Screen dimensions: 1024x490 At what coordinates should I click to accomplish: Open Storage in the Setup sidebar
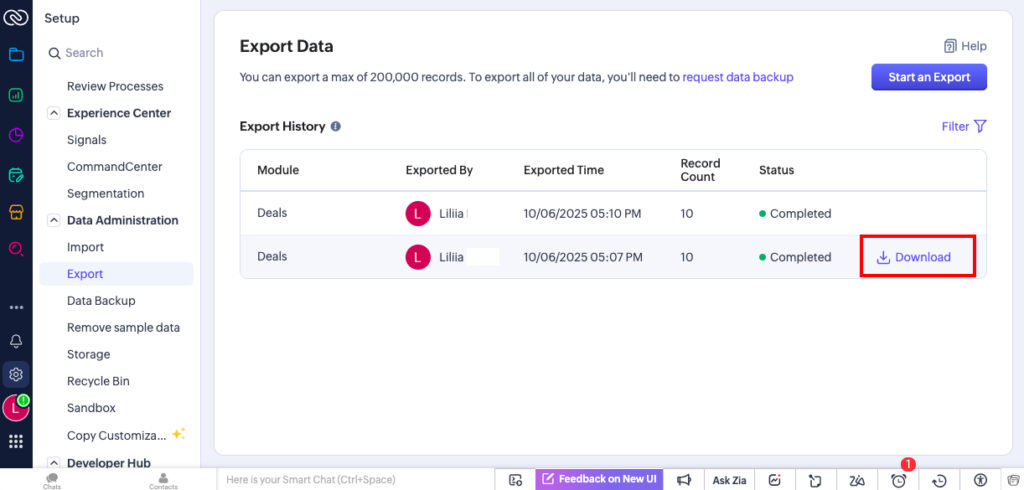[x=88, y=354]
